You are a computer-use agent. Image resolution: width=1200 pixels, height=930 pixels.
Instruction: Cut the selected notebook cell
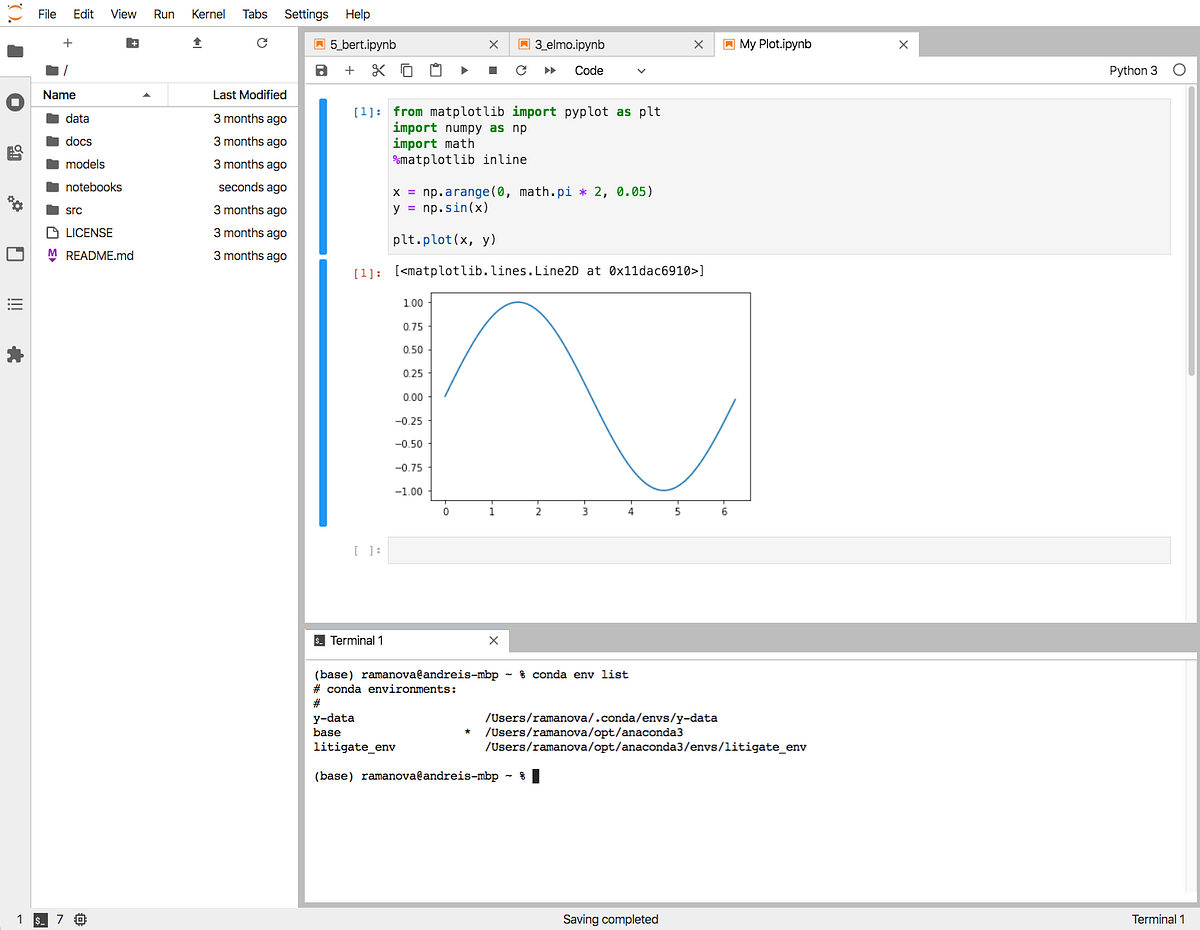377,70
